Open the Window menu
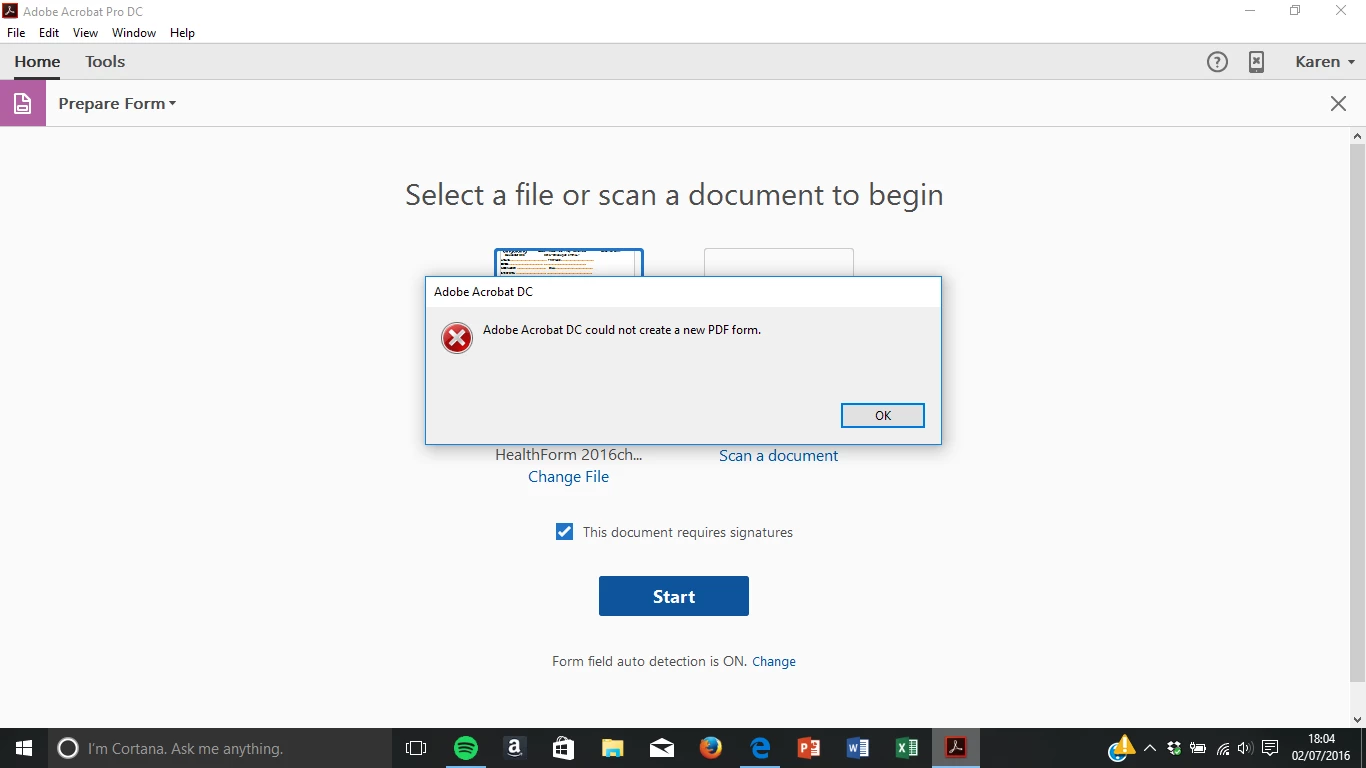 click(134, 33)
